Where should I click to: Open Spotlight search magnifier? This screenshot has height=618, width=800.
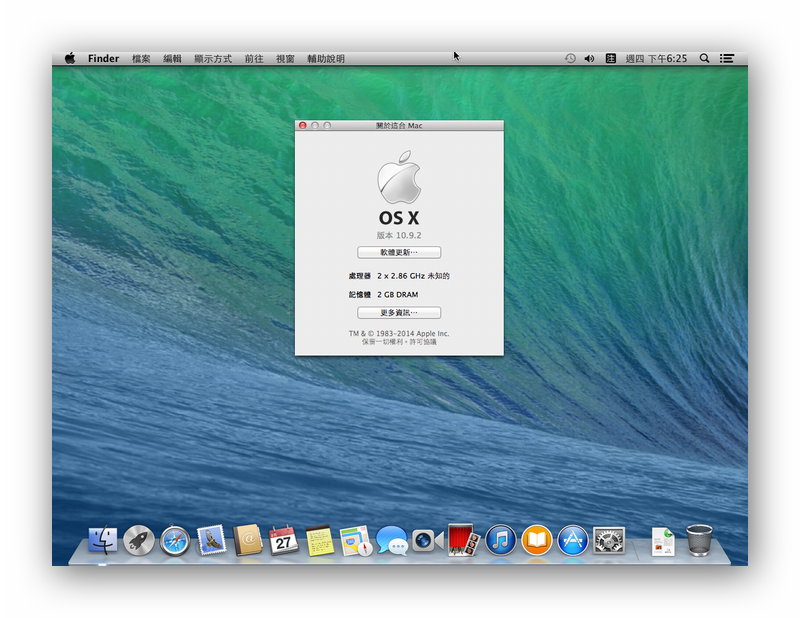coord(704,59)
